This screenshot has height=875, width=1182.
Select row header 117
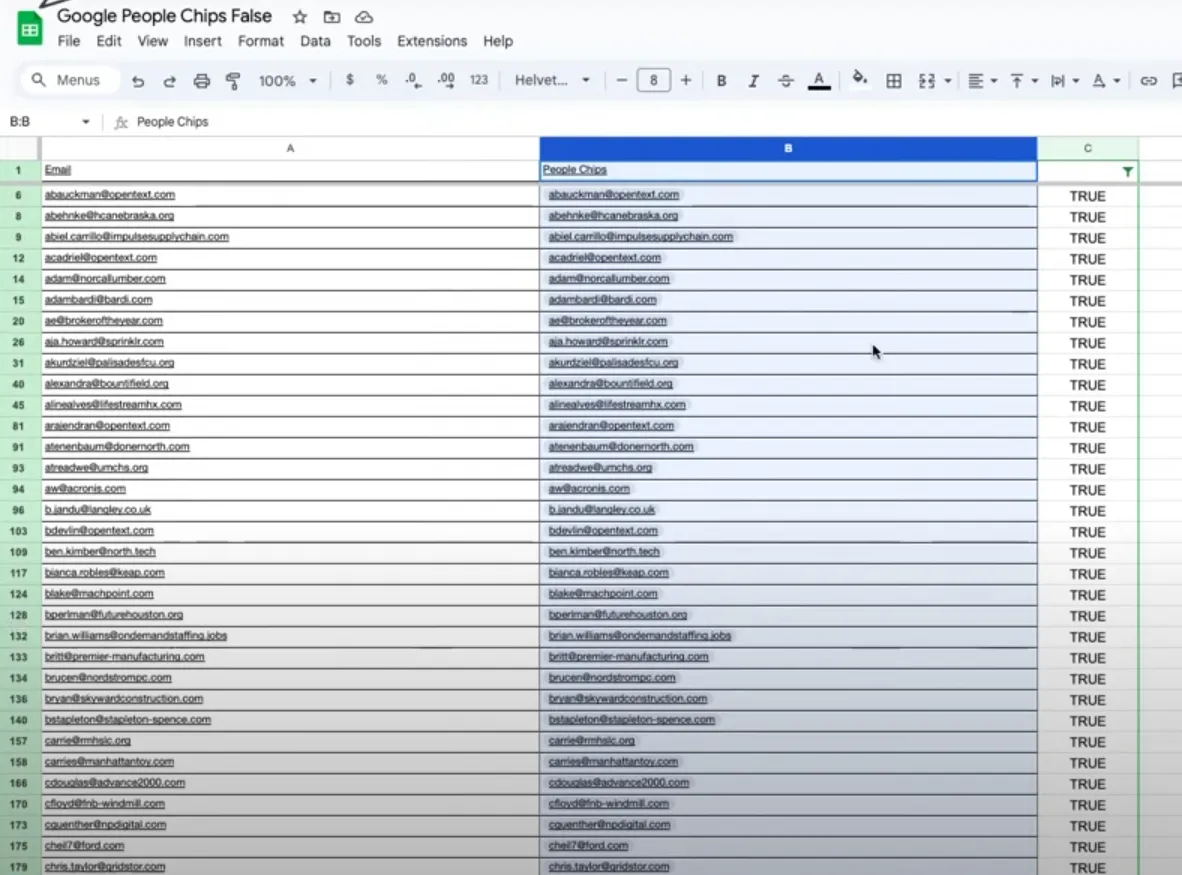[19, 573]
